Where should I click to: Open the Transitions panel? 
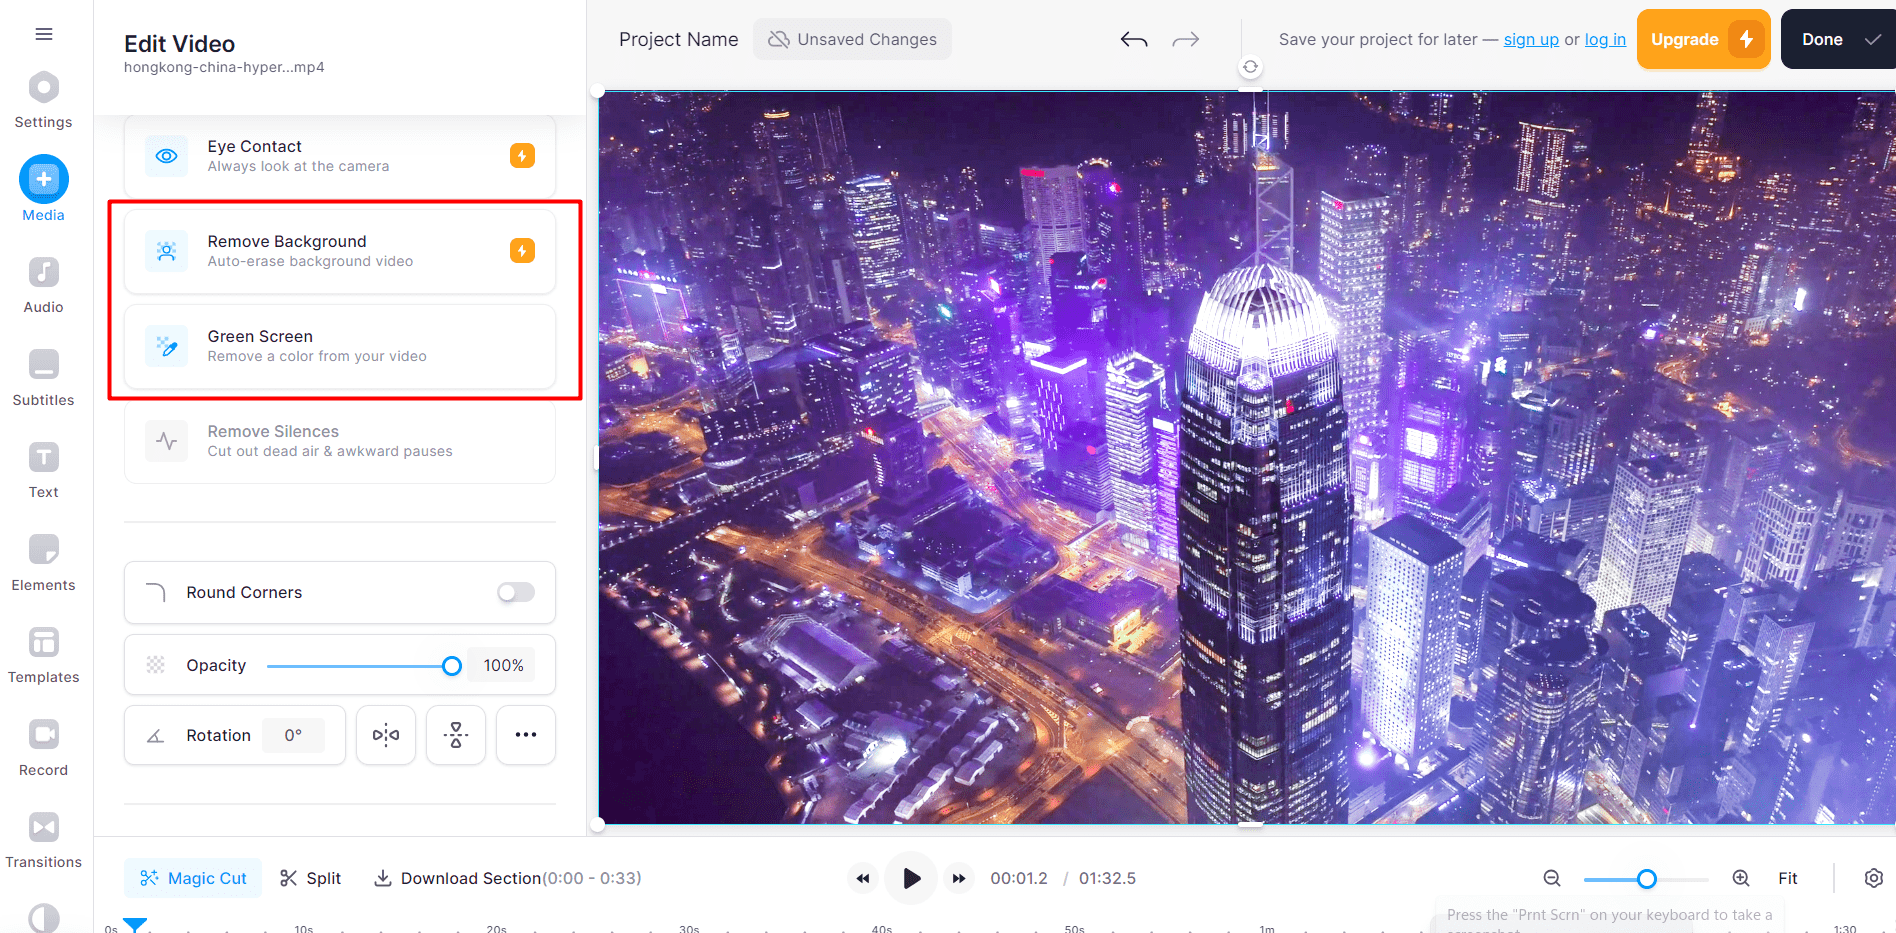tap(43, 826)
